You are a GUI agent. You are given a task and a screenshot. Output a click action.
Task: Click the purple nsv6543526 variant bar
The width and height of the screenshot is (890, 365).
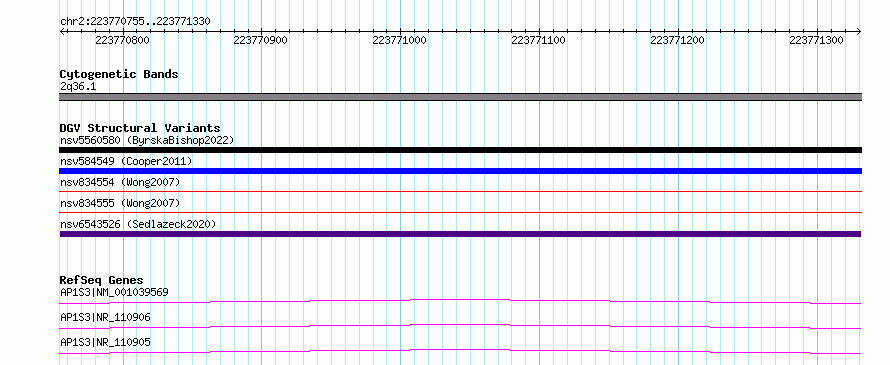(460, 234)
